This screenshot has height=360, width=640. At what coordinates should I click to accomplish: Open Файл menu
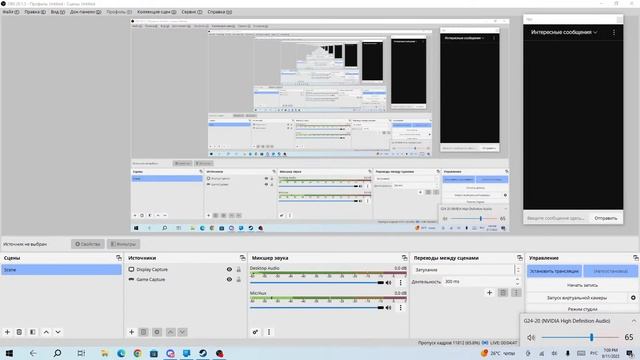tap(11, 12)
